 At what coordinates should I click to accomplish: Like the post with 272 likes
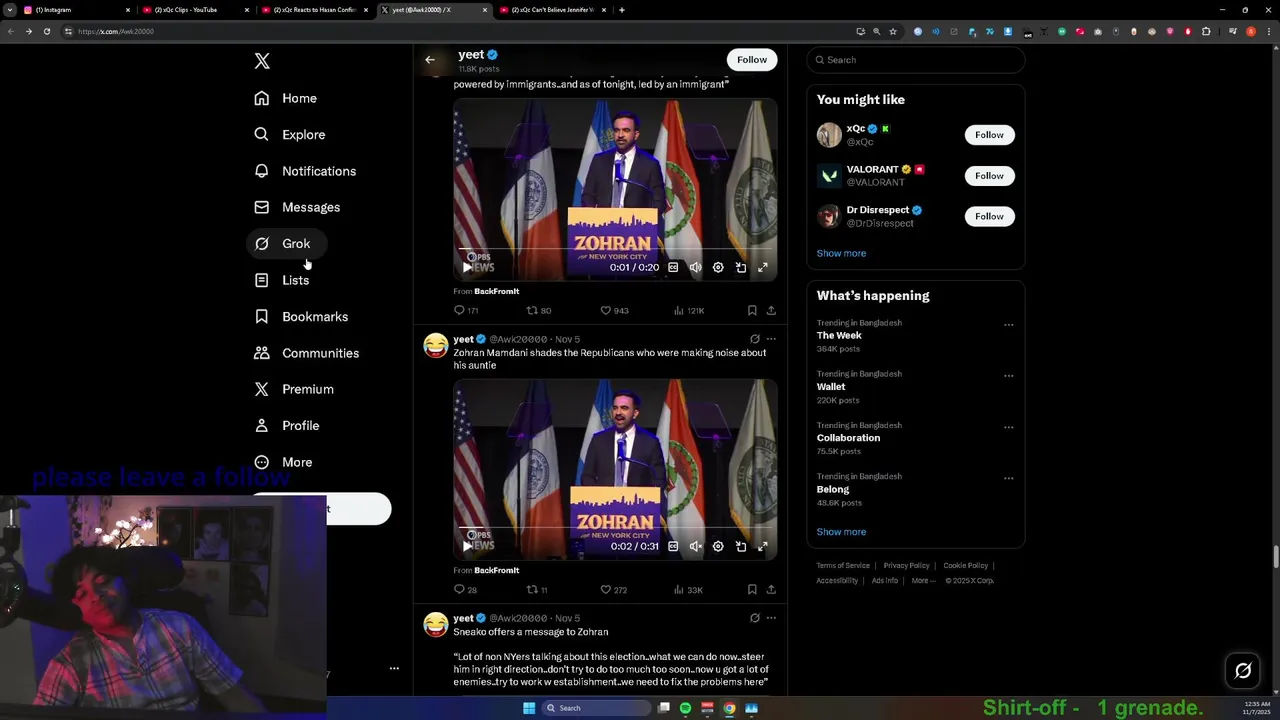coord(613,590)
